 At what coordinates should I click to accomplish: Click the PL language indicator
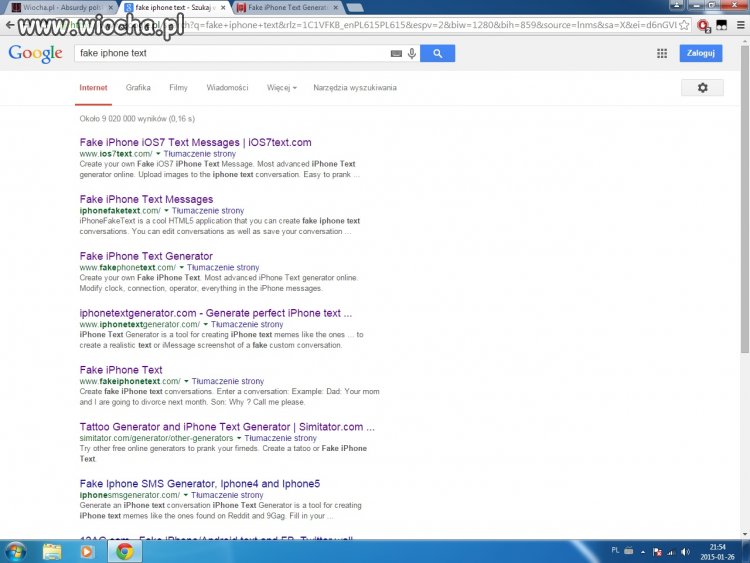(615, 551)
